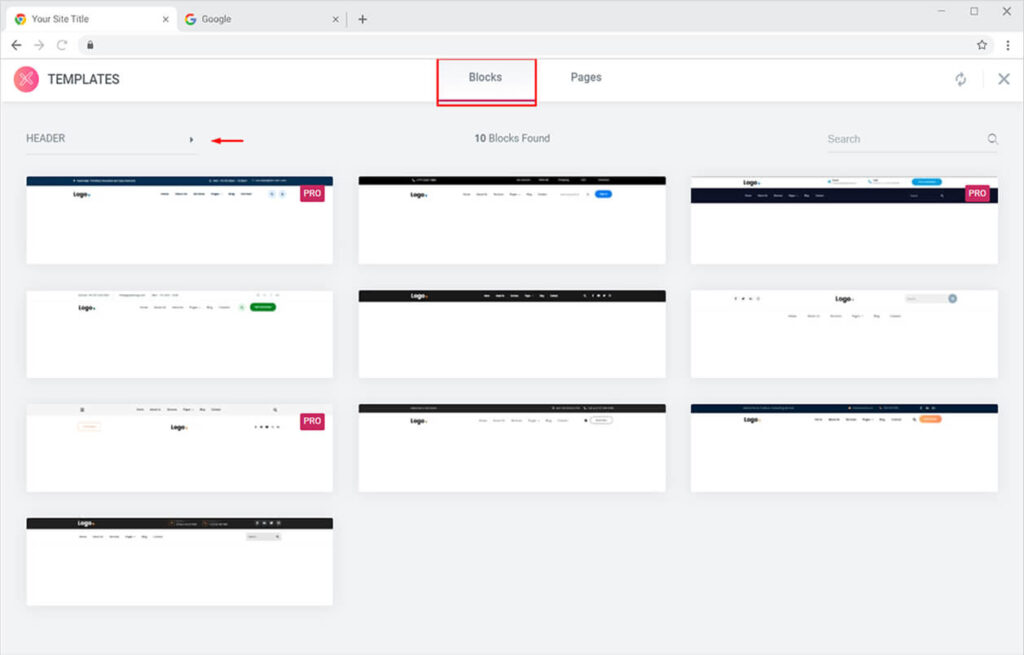This screenshot has height=655, width=1024.
Task: Bookmark page with star icon
Action: click(982, 45)
